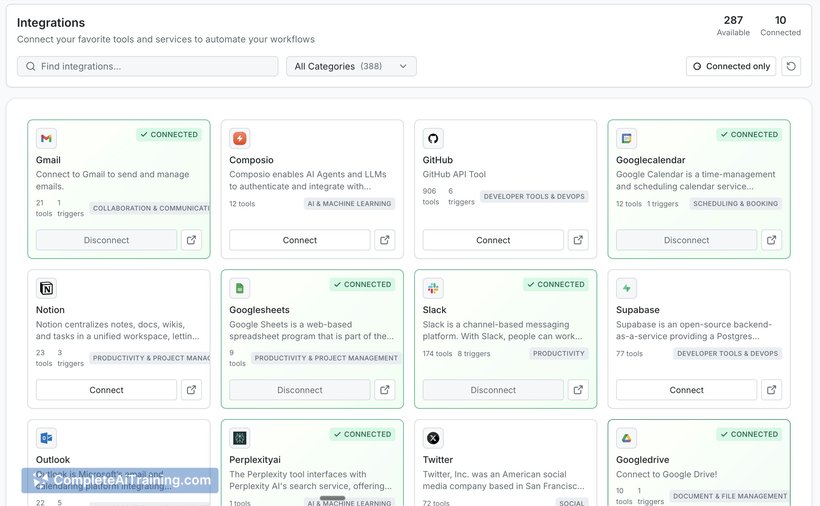
Task: Open Supabase external link icon
Action: tap(771, 390)
